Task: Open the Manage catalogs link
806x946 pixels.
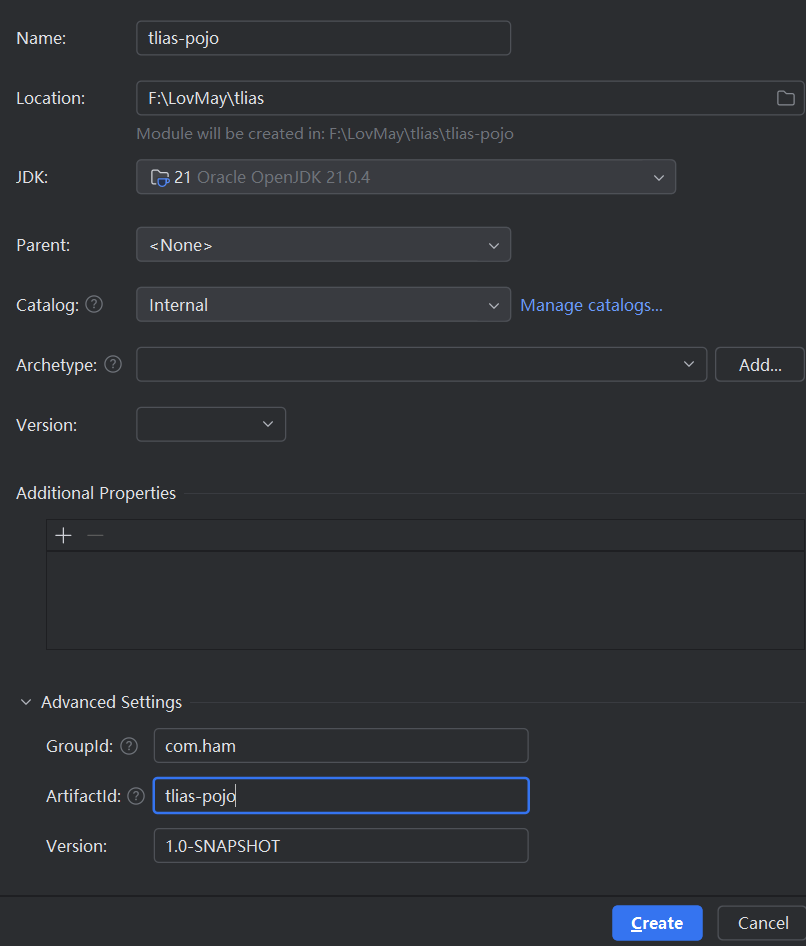Action: click(x=591, y=305)
